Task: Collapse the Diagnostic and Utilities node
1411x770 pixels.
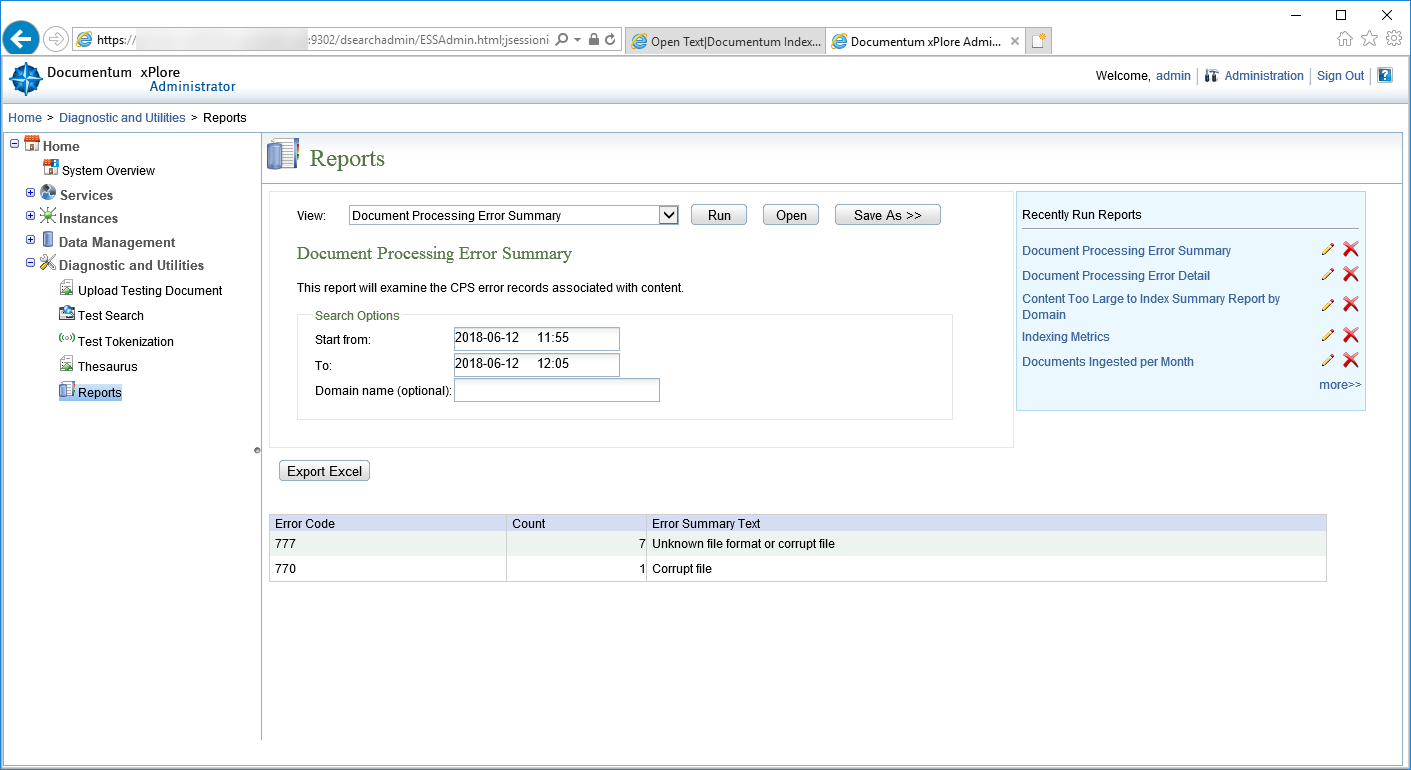Action: pos(30,263)
